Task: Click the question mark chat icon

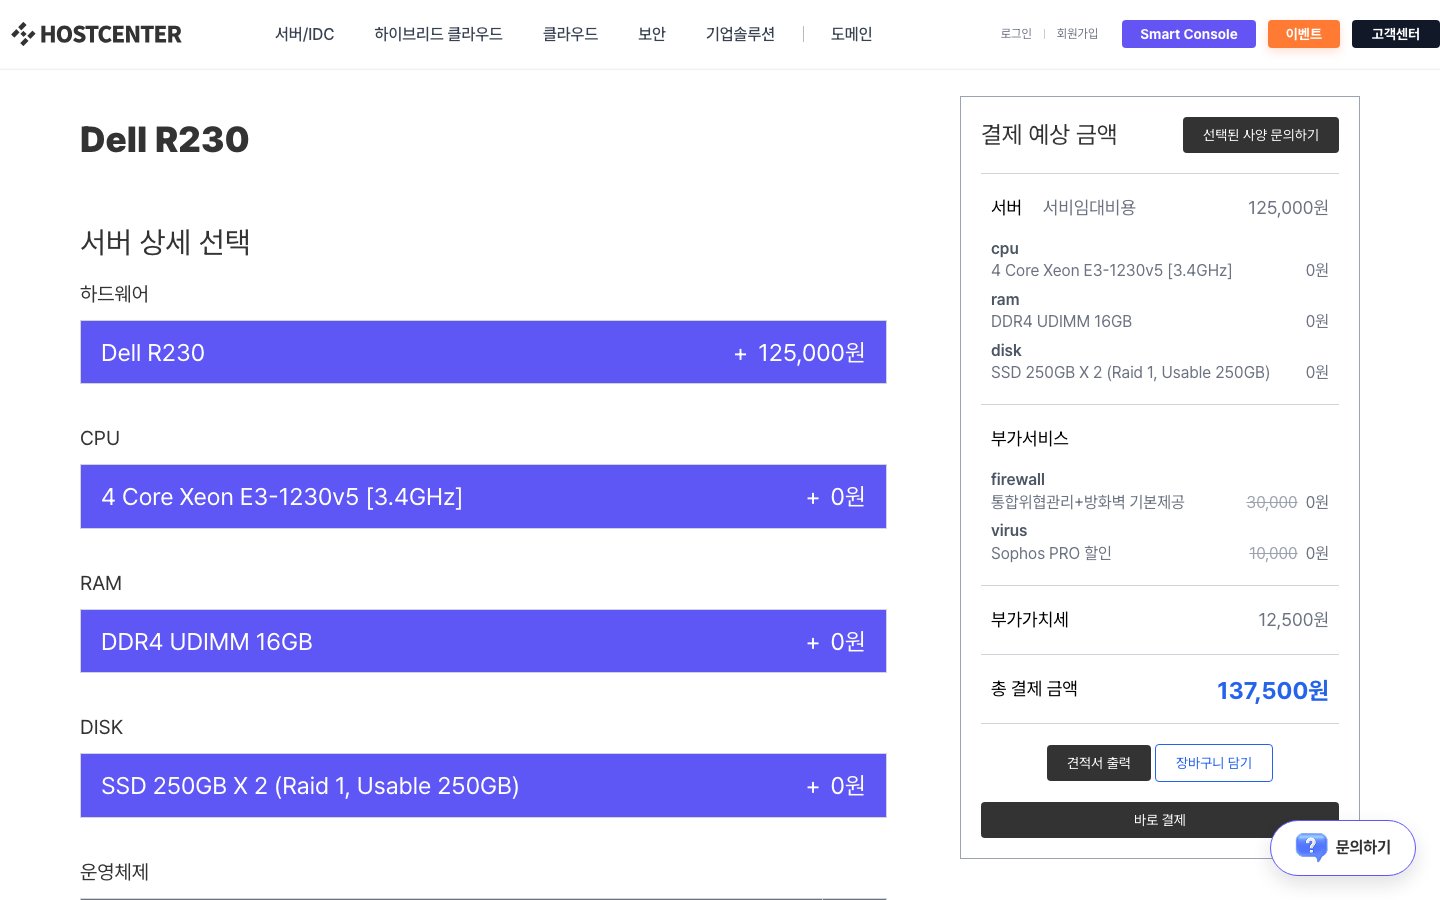Action: click(x=1311, y=847)
